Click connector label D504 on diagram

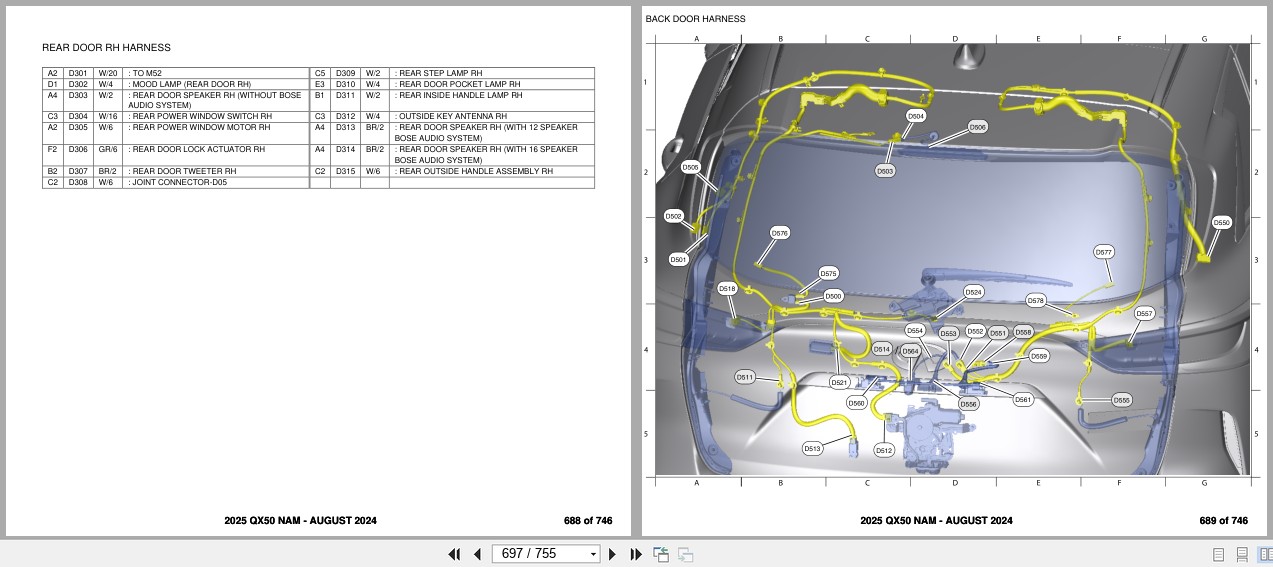(x=916, y=116)
